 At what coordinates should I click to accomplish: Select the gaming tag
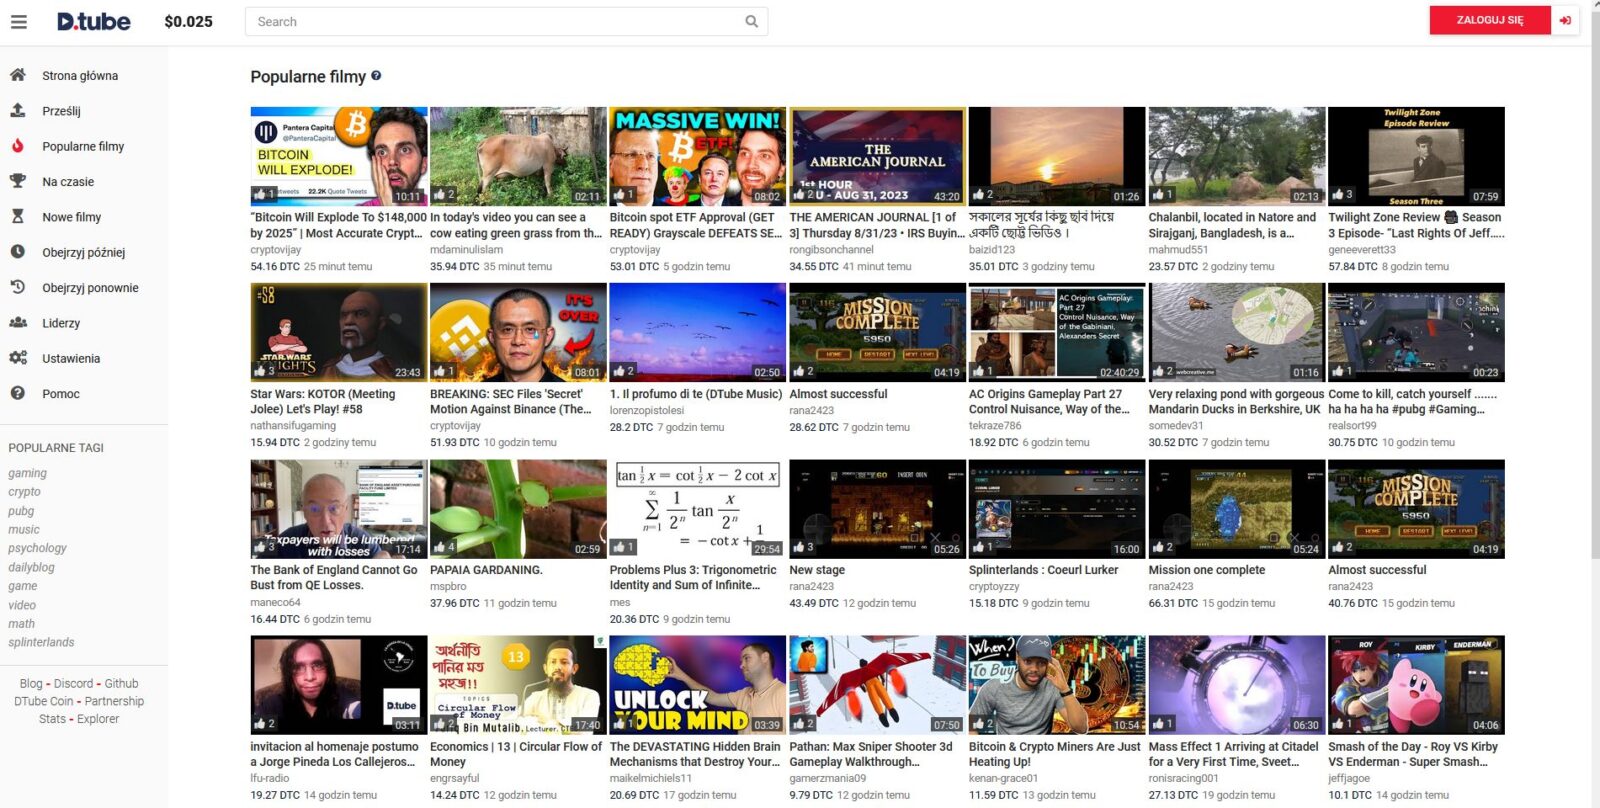tap(27, 473)
